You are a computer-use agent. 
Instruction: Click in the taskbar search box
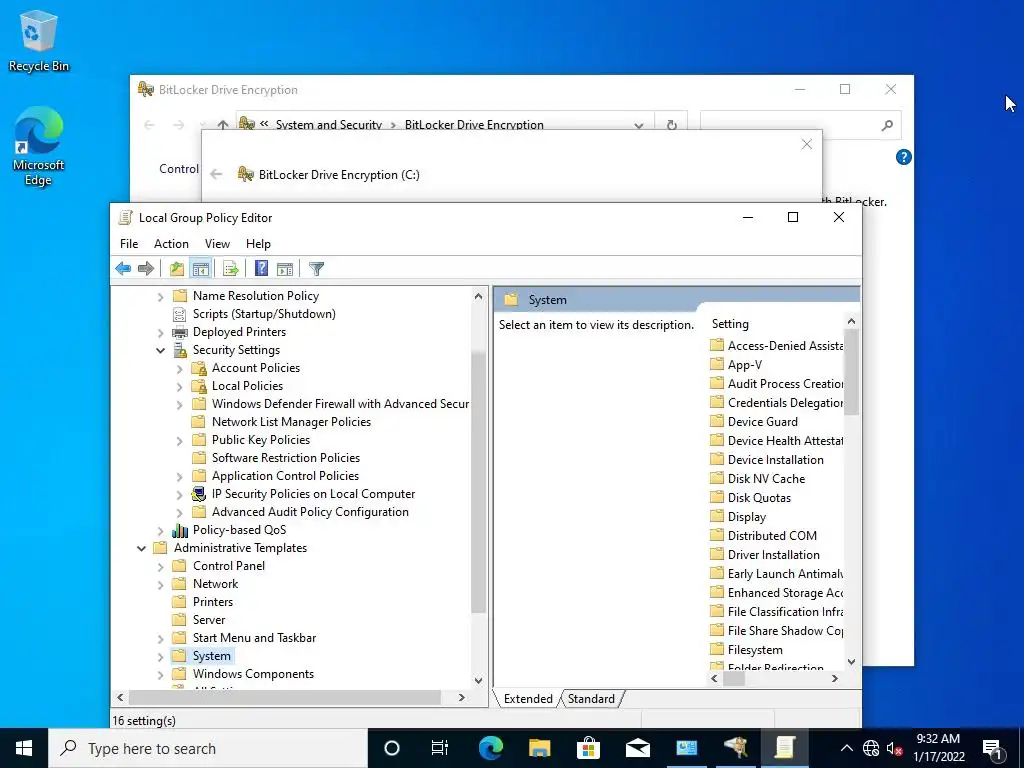click(x=208, y=748)
